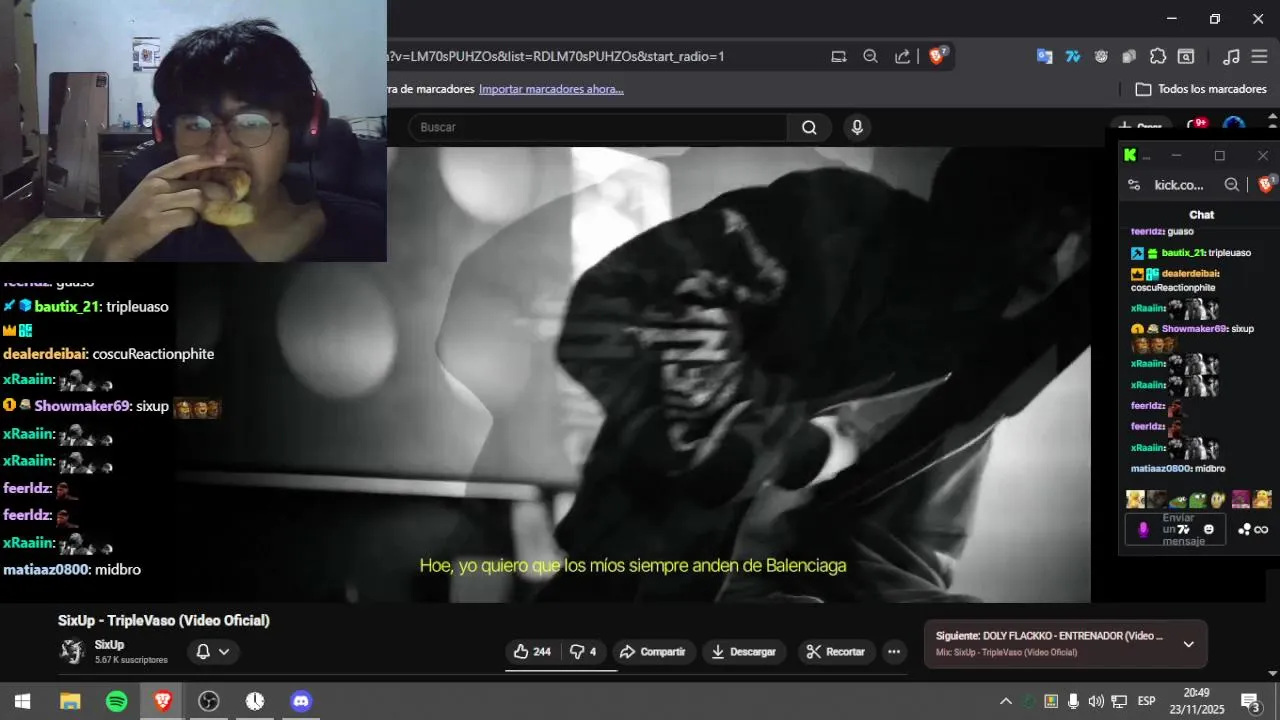Open the Google Translate extension icon
This screenshot has height=720, width=1280.
coord(1044,56)
